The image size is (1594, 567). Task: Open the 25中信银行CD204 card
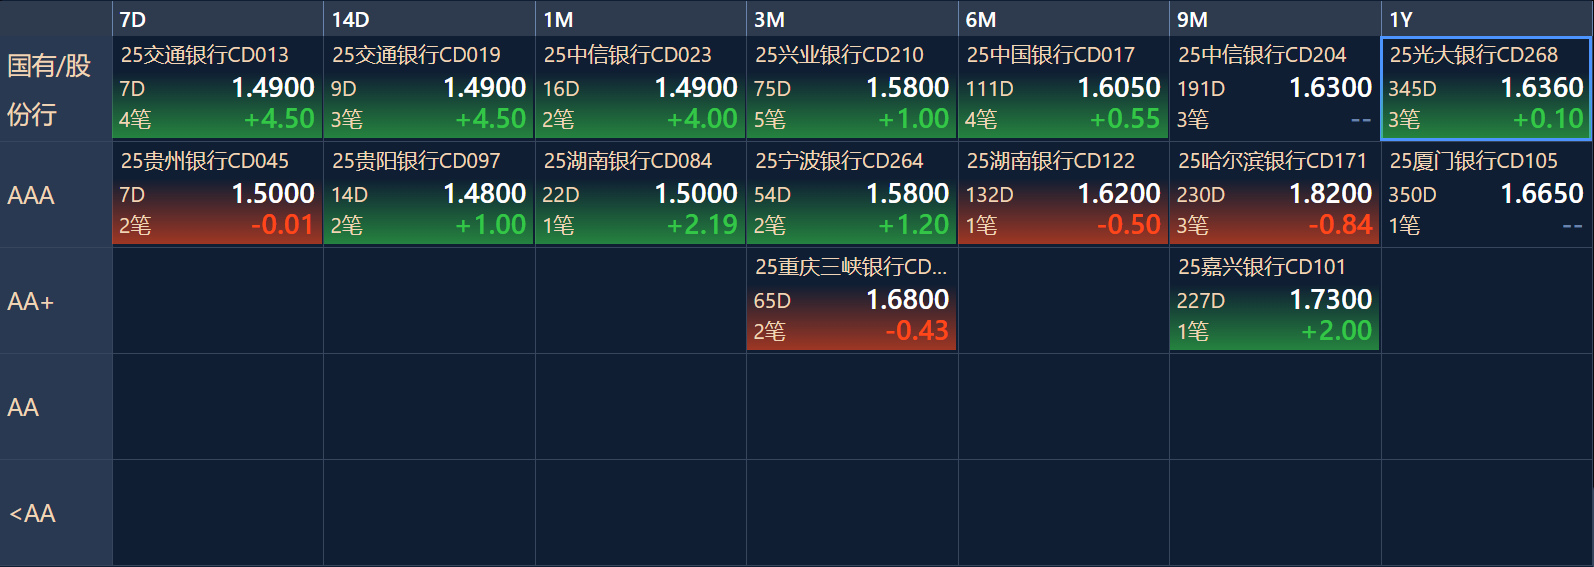click(x=1275, y=88)
